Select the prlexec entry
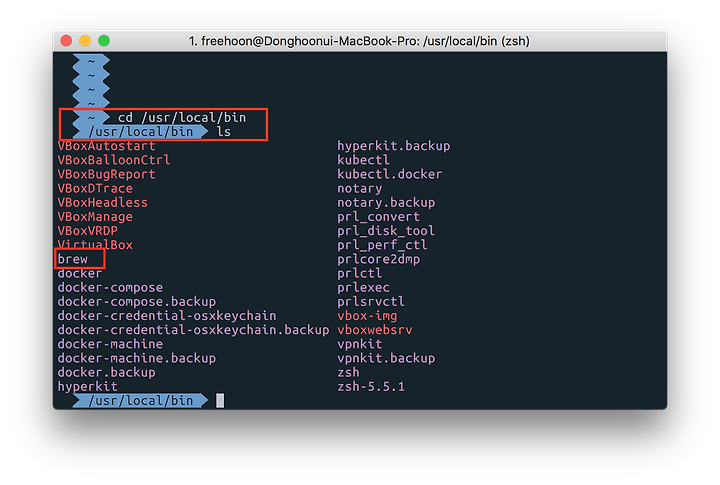The height and width of the screenshot is (485, 720). (x=363, y=288)
